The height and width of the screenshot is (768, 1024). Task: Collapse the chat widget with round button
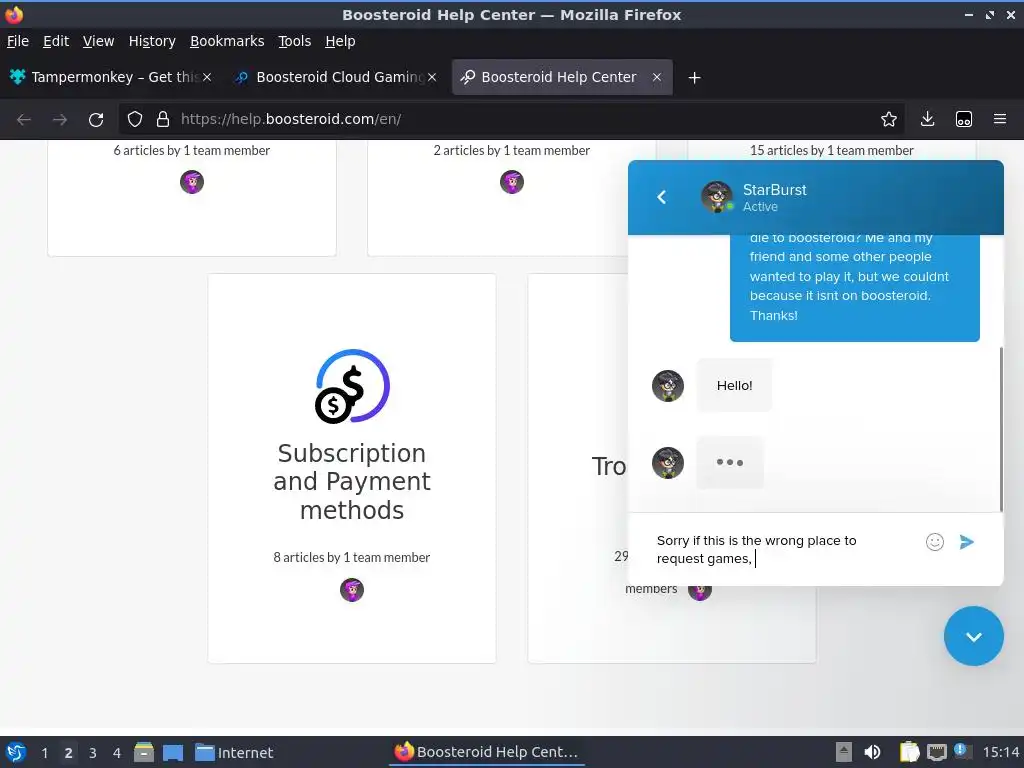tap(973, 636)
